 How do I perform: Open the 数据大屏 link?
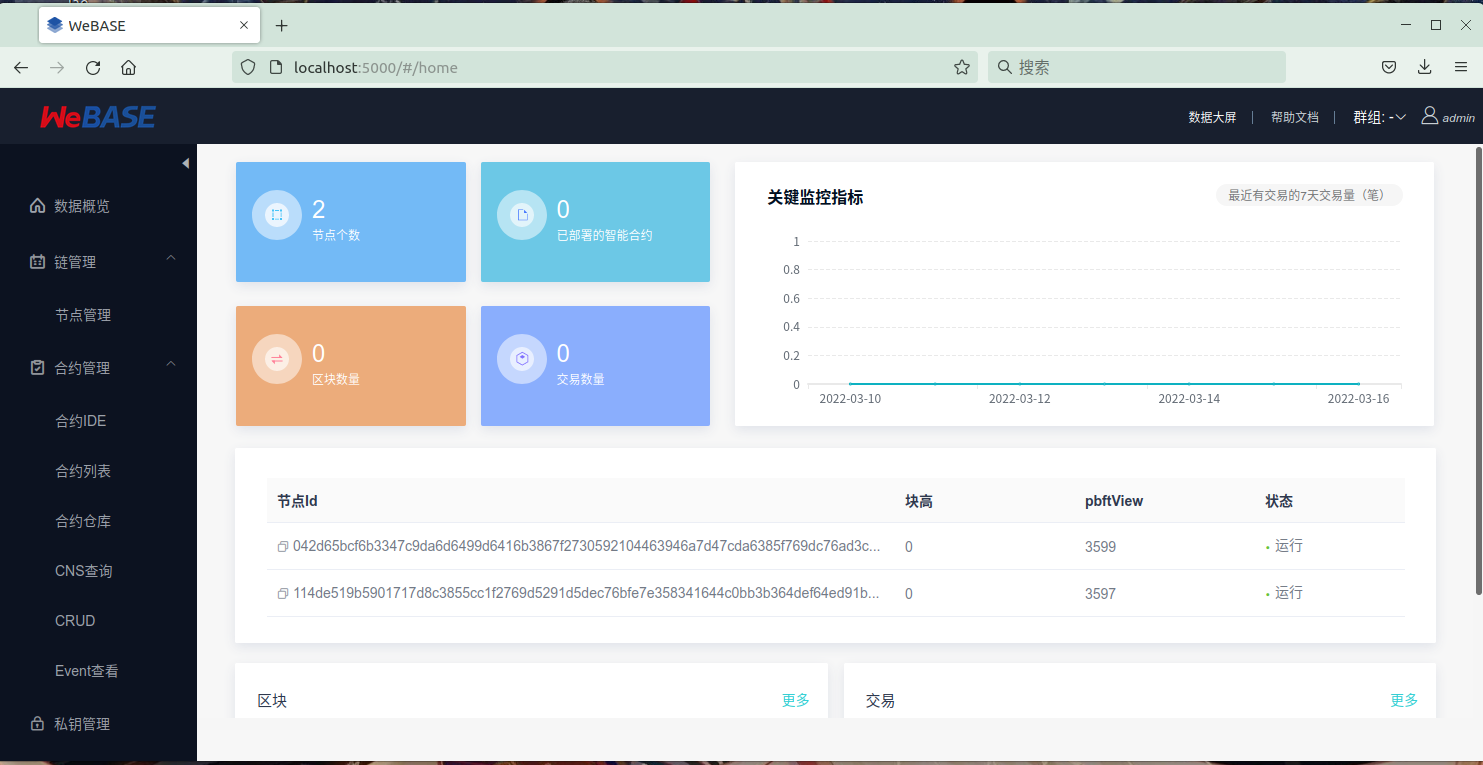[1212, 117]
